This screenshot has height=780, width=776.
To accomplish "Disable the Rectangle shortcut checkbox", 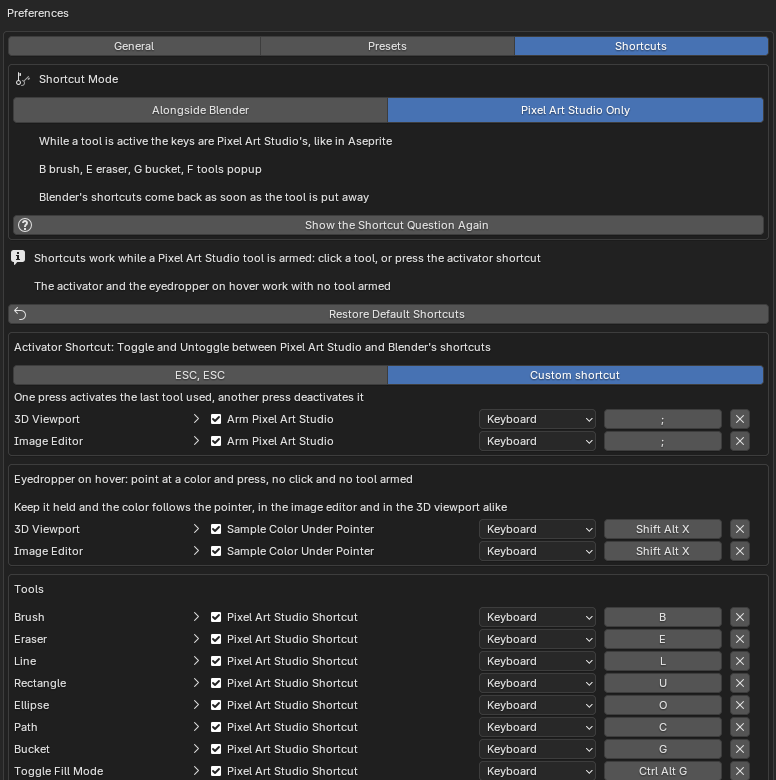I will [216, 683].
